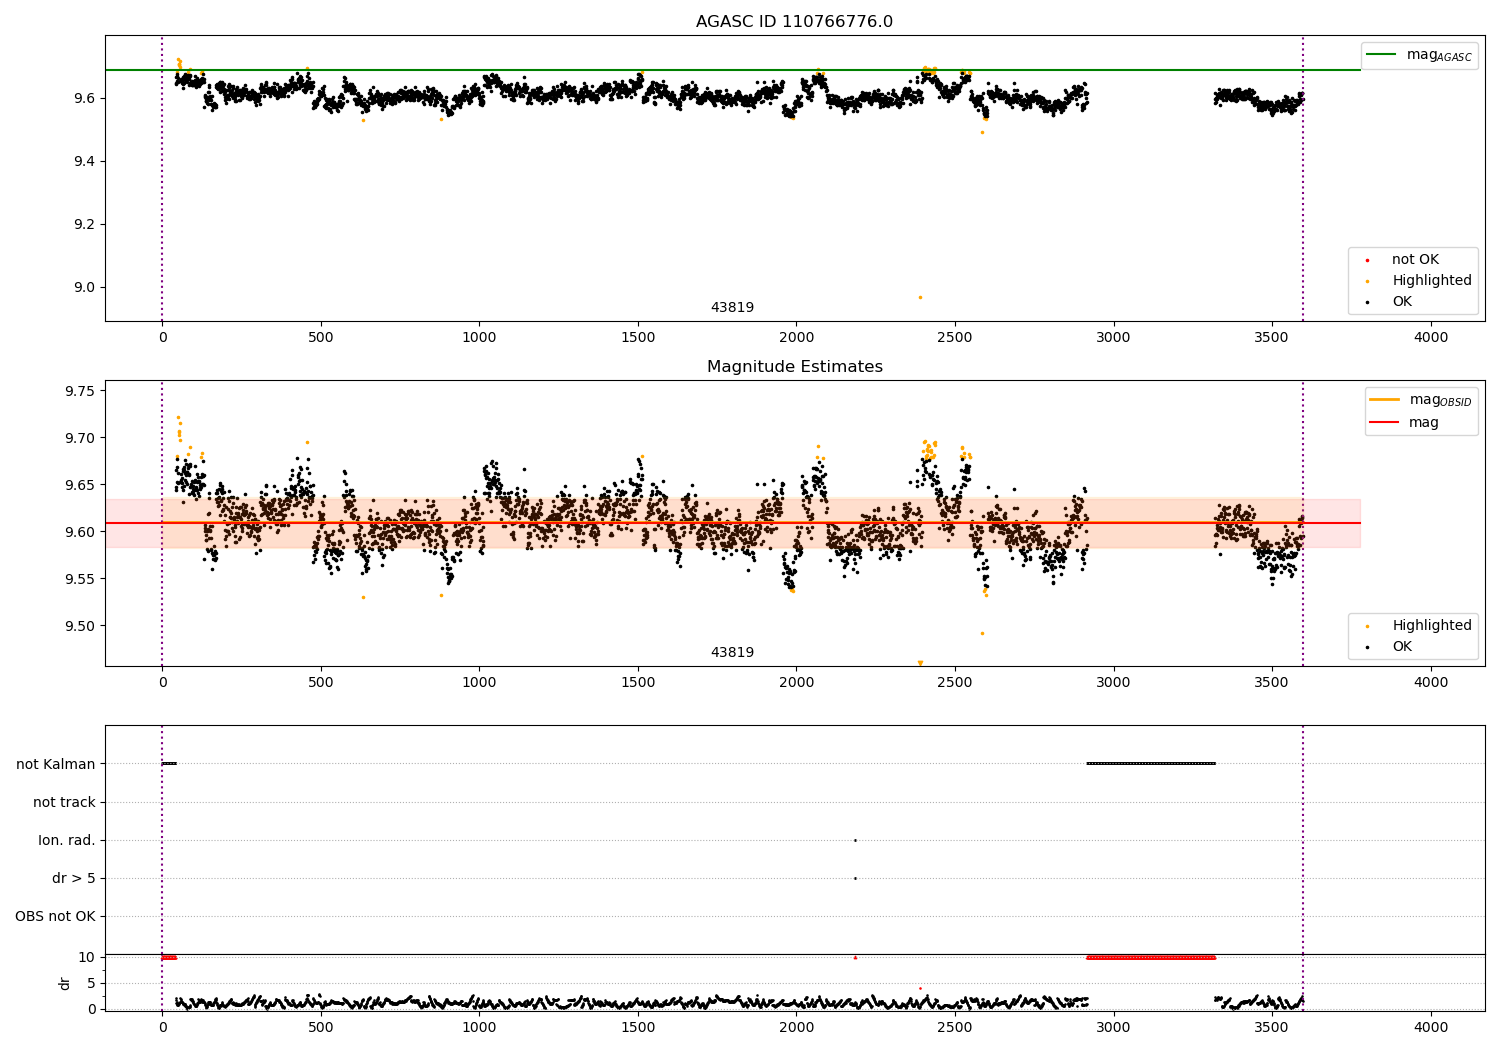Click the 3000 x-tick under the top plot

1113,338
